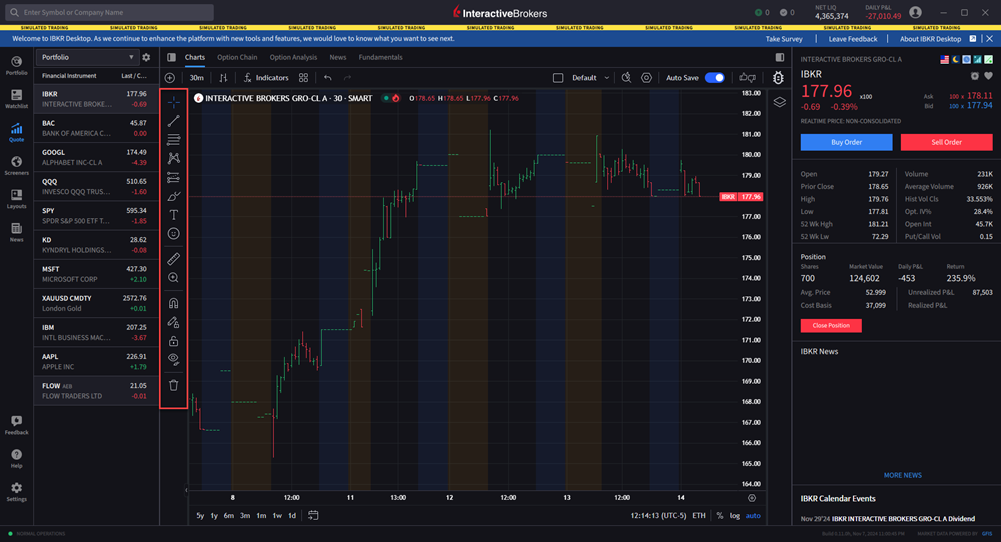
Task: Select the Text annotation tool
Action: (x=173, y=215)
